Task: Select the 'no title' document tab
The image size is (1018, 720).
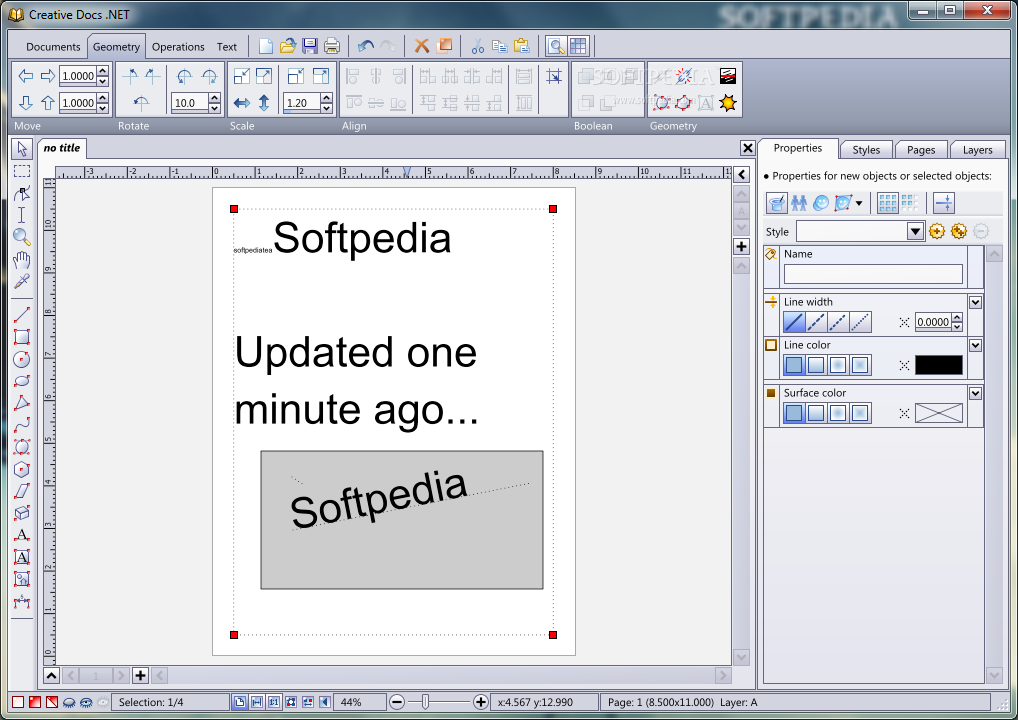Action: pyautogui.click(x=62, y=148)
